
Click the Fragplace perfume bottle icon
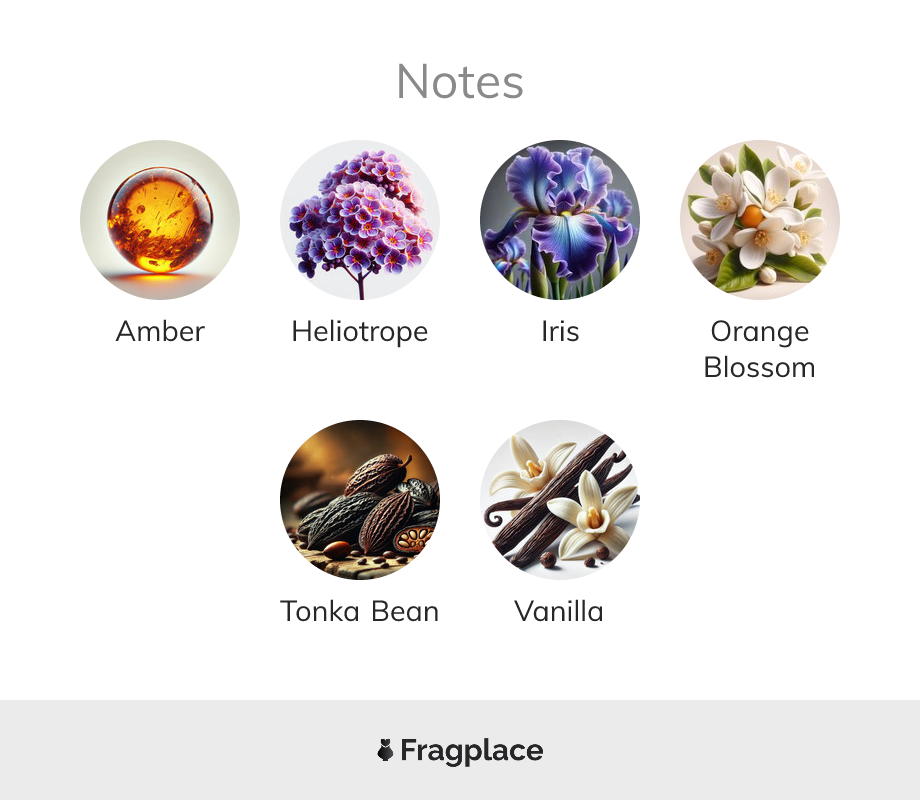tap(385, 750)
